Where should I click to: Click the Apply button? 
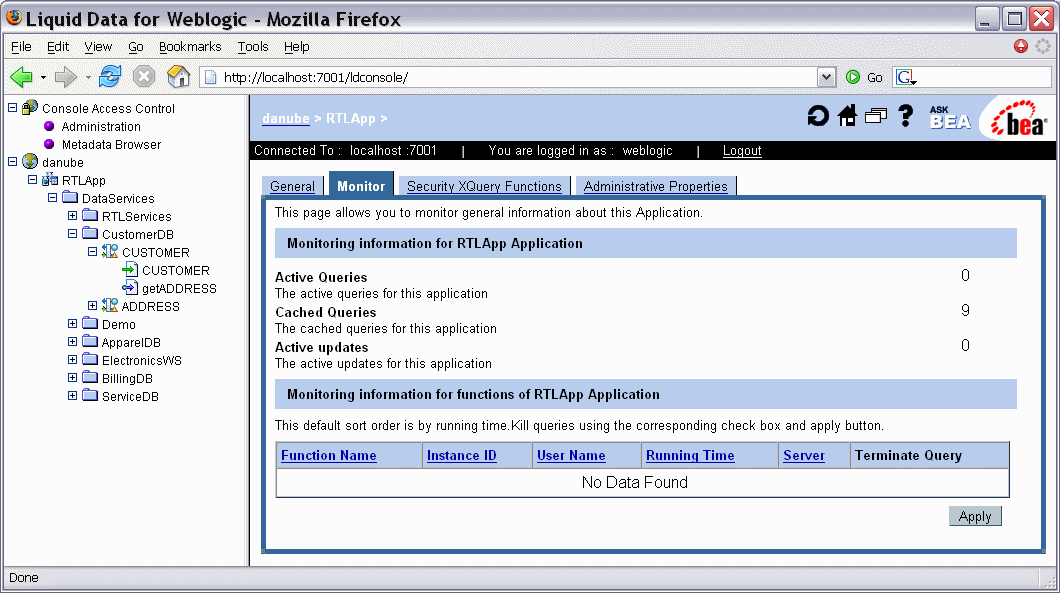pyautogui.click(x=975, y=516)
